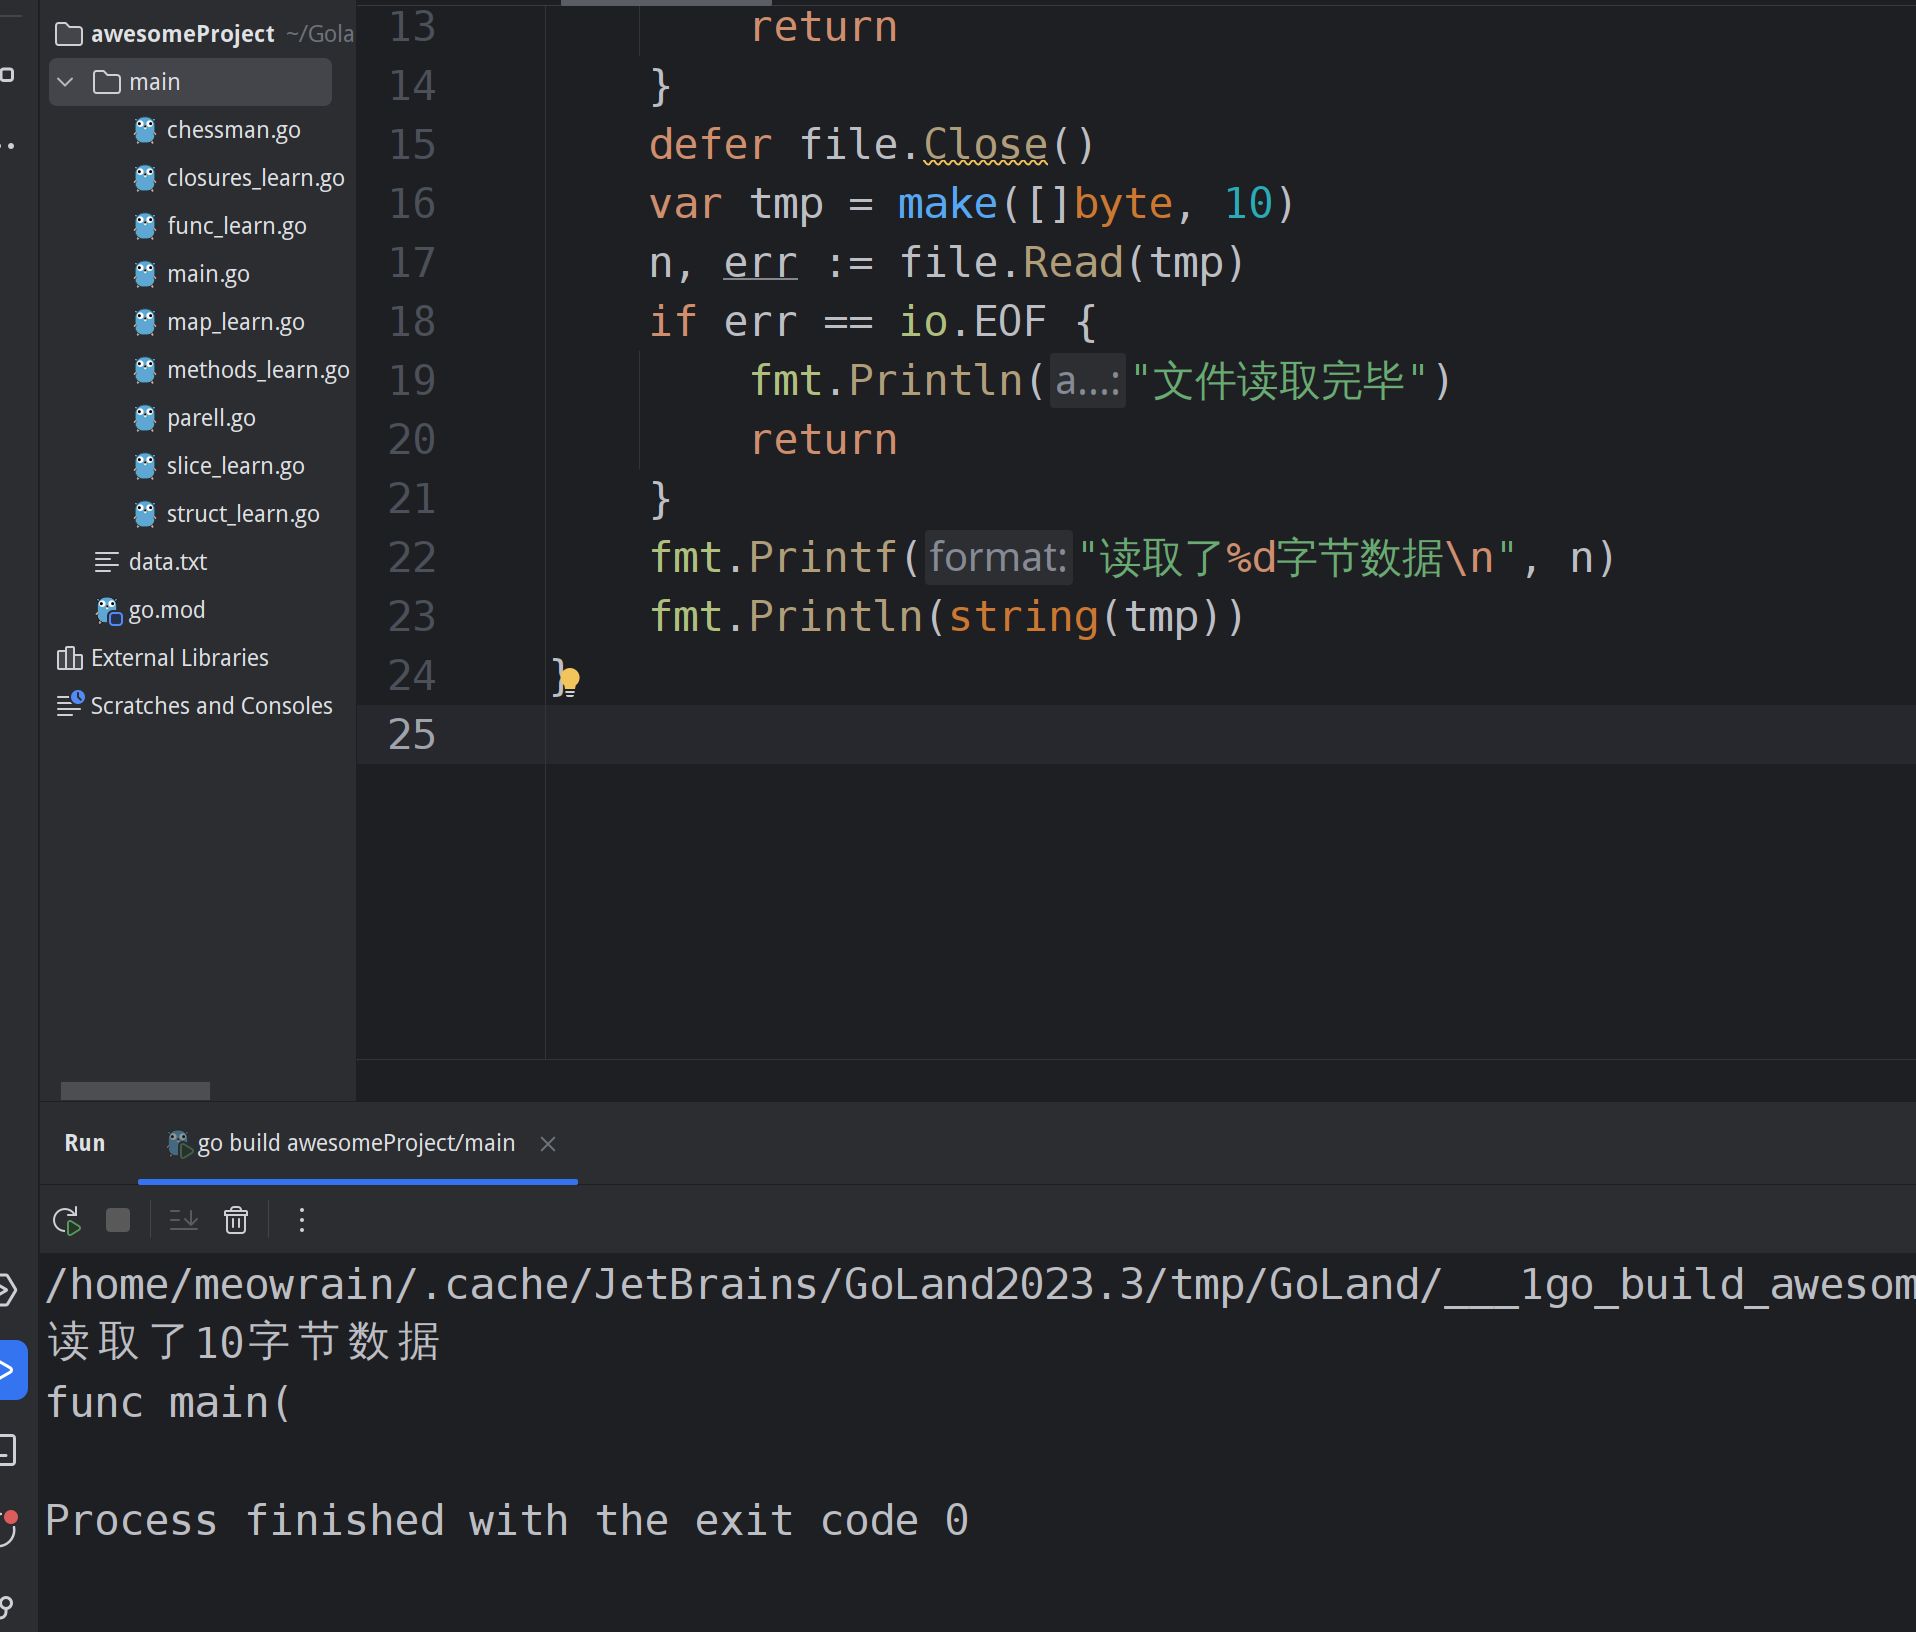Open struct_learn.go file

pyautogui.click(x=243, y=514)
